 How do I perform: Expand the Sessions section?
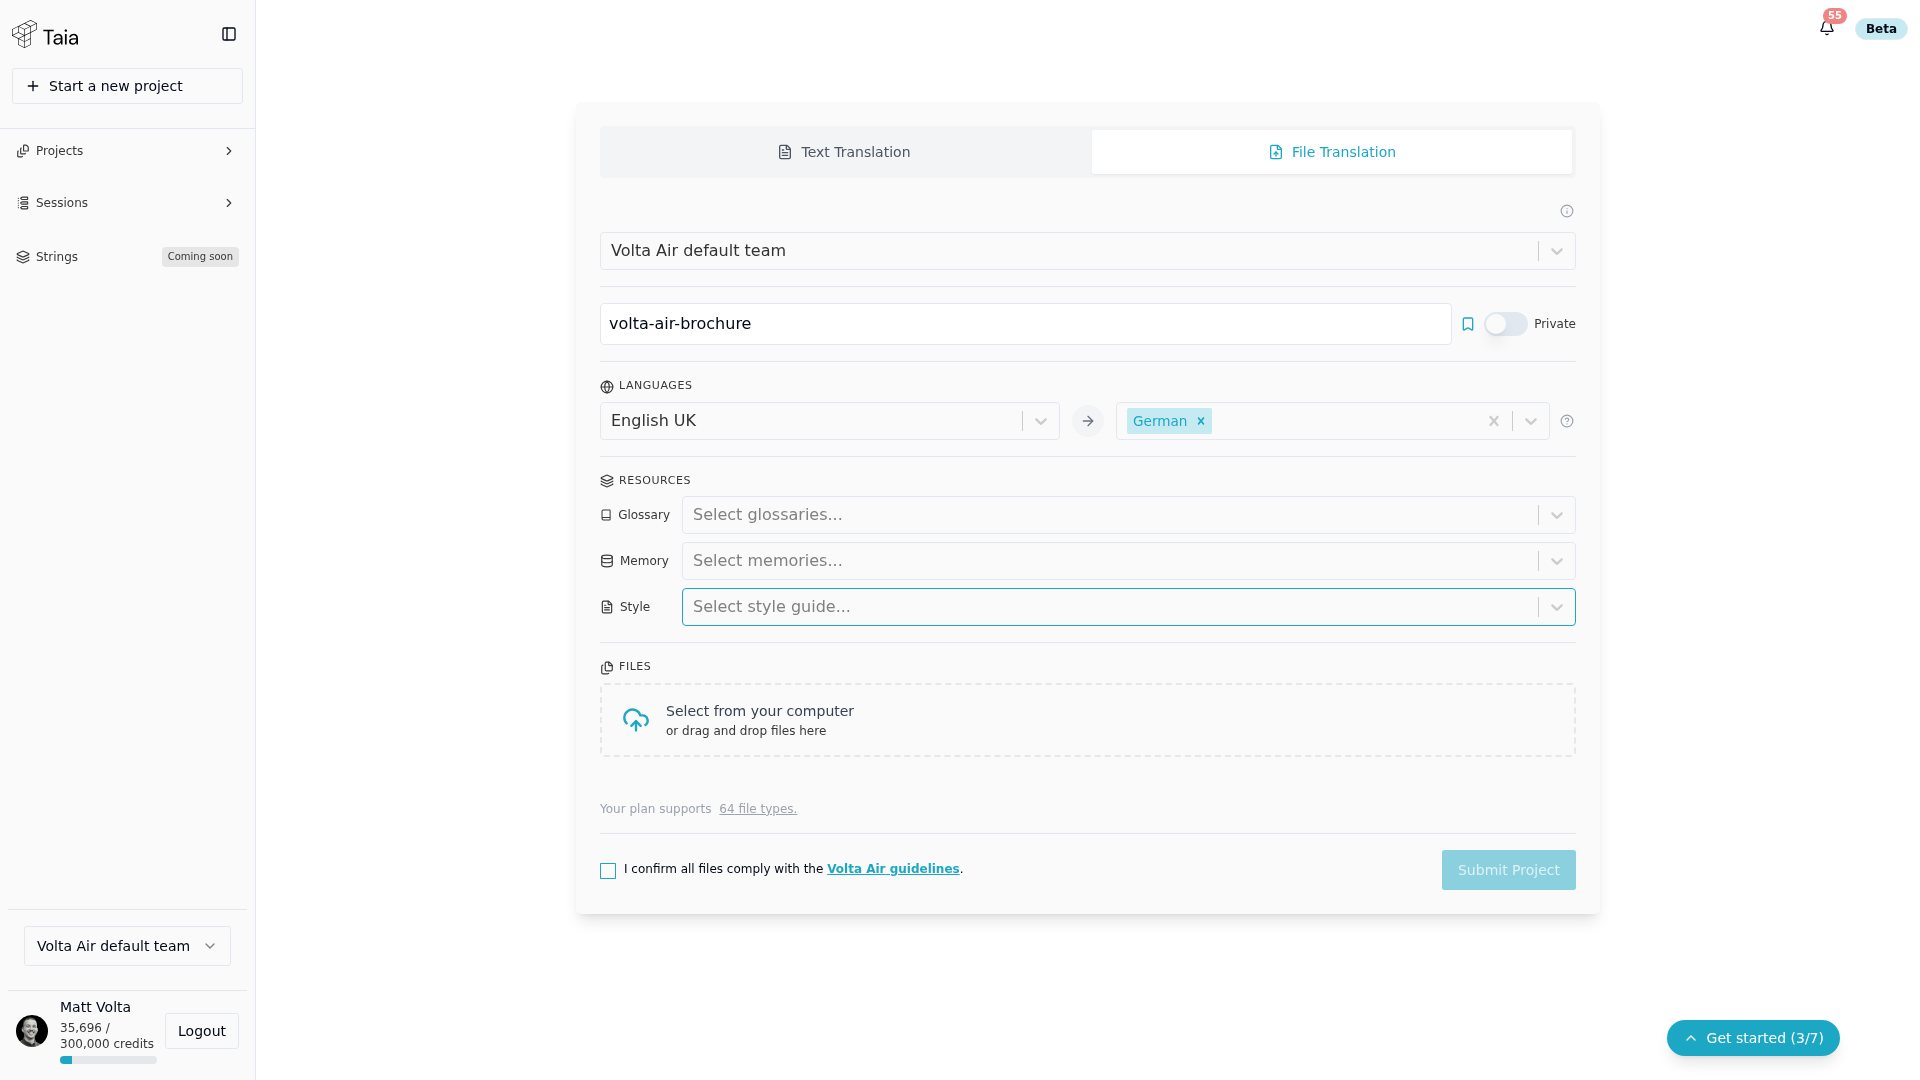pos(229,203)
